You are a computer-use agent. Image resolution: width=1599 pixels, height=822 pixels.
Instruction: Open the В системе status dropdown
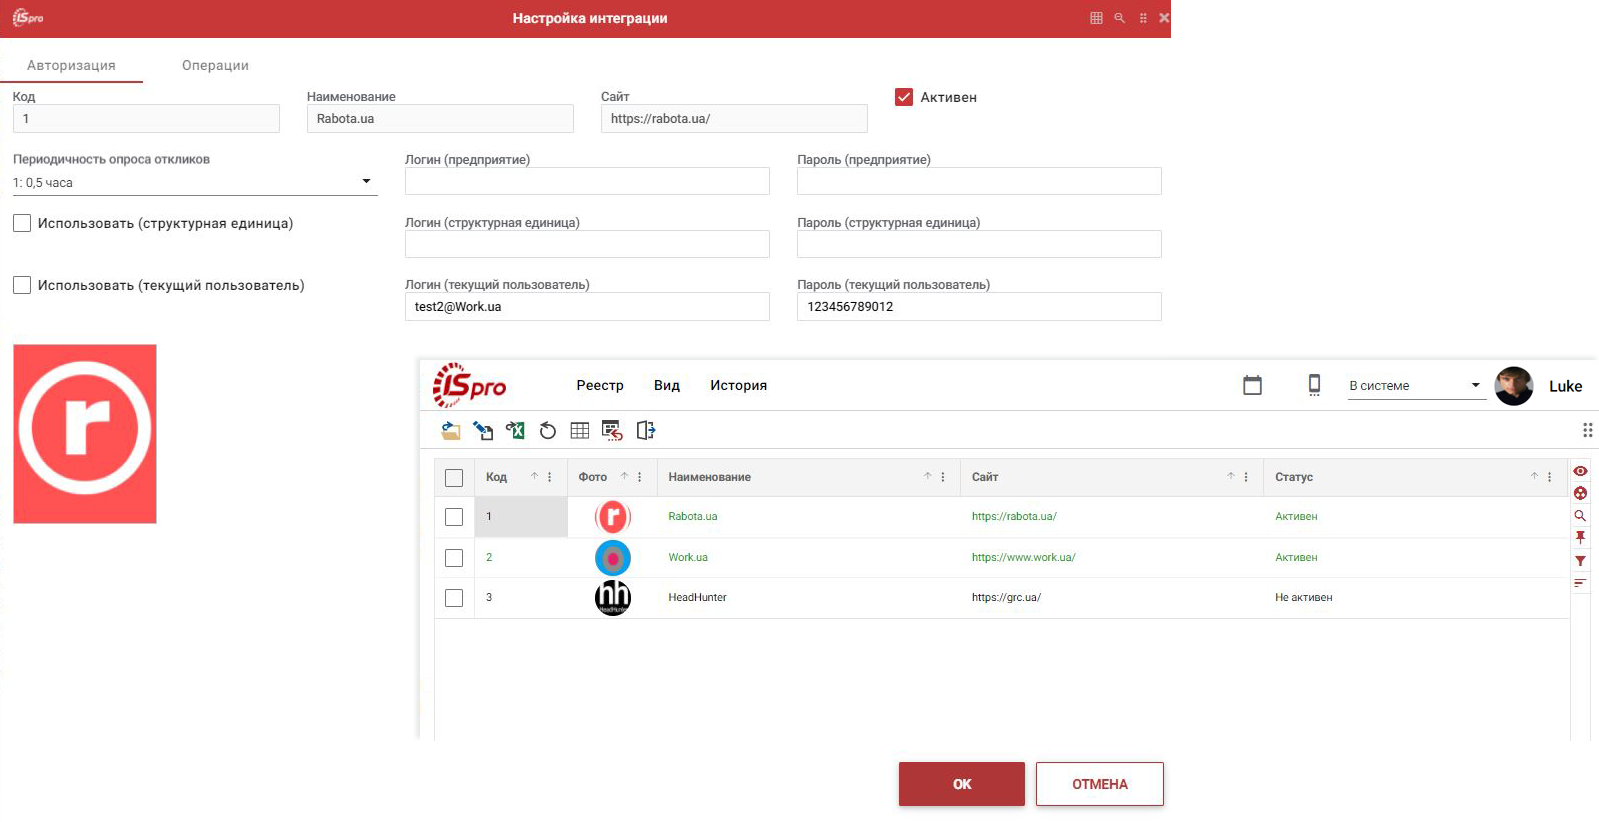pos(1416,385)
